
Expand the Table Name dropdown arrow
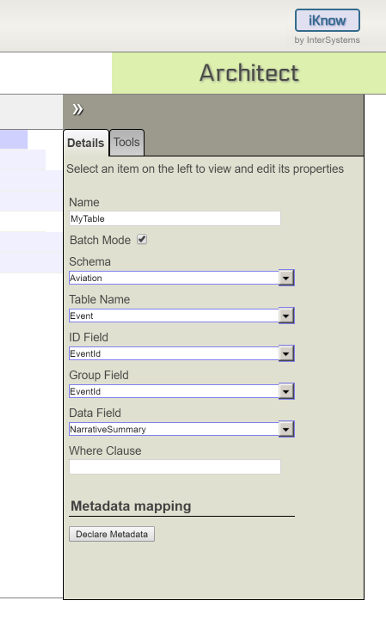(x=286, y=316)
